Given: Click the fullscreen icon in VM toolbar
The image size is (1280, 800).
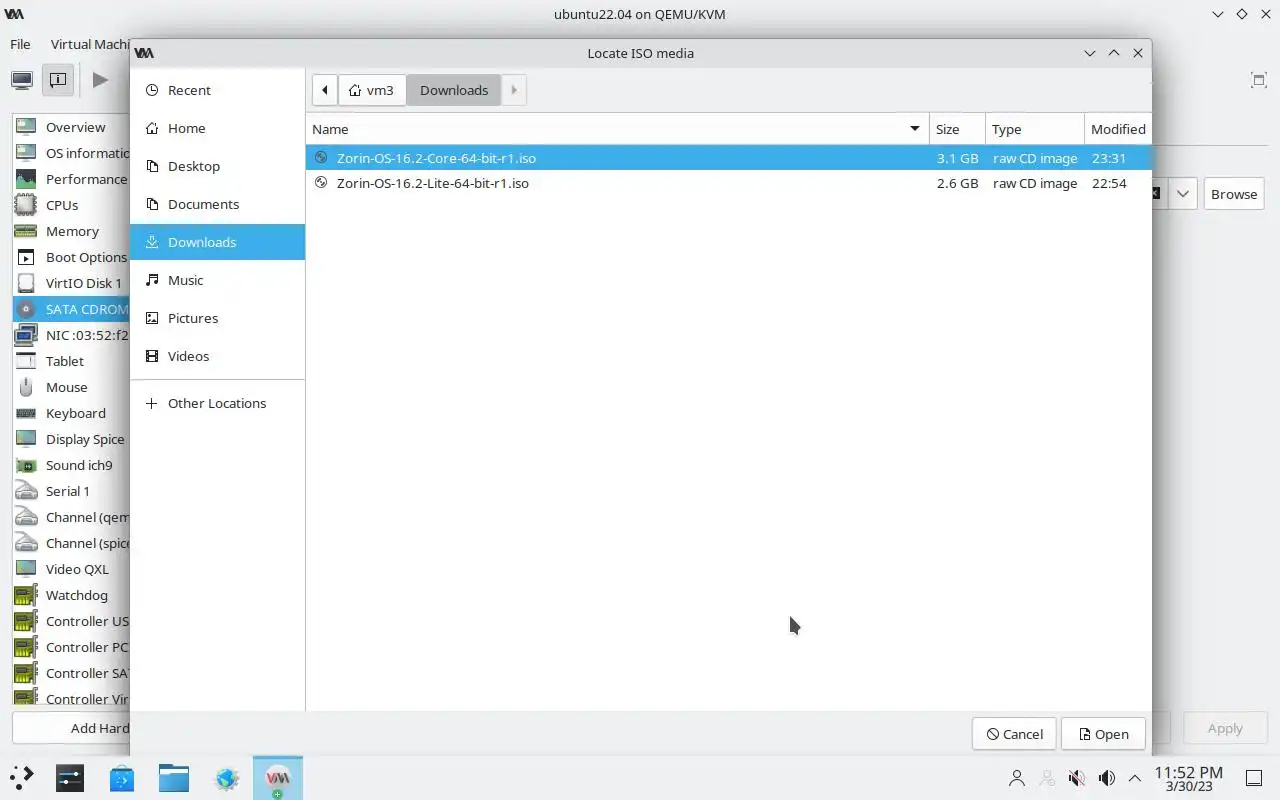Looking at the screenshot, I should pyautogui.click(x=1258, y=80).
